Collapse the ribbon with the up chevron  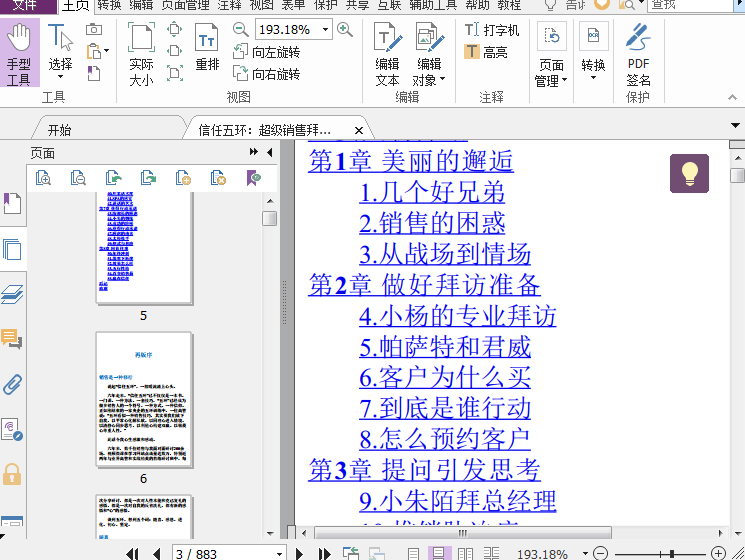[x=732, y=97]
